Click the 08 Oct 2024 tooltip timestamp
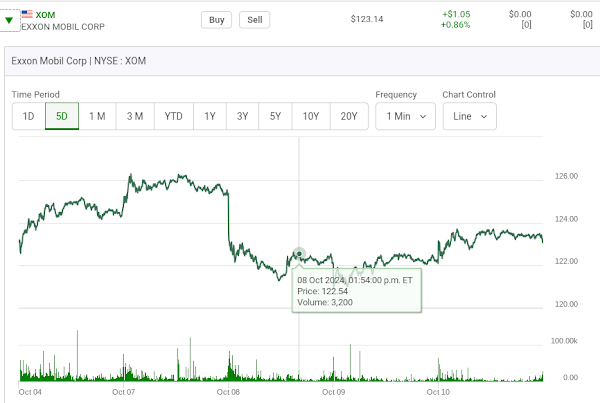The width and height of the screenshot is (600, 403). click(x=355, y=280)
